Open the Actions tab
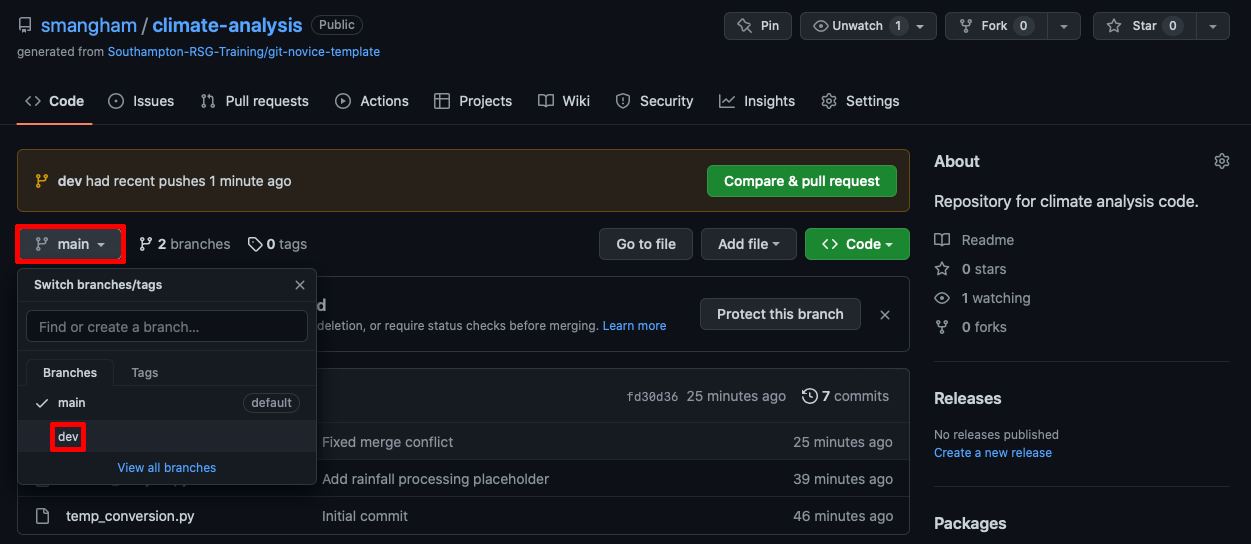Screen dimensions: 1251x544 point(372,101)
